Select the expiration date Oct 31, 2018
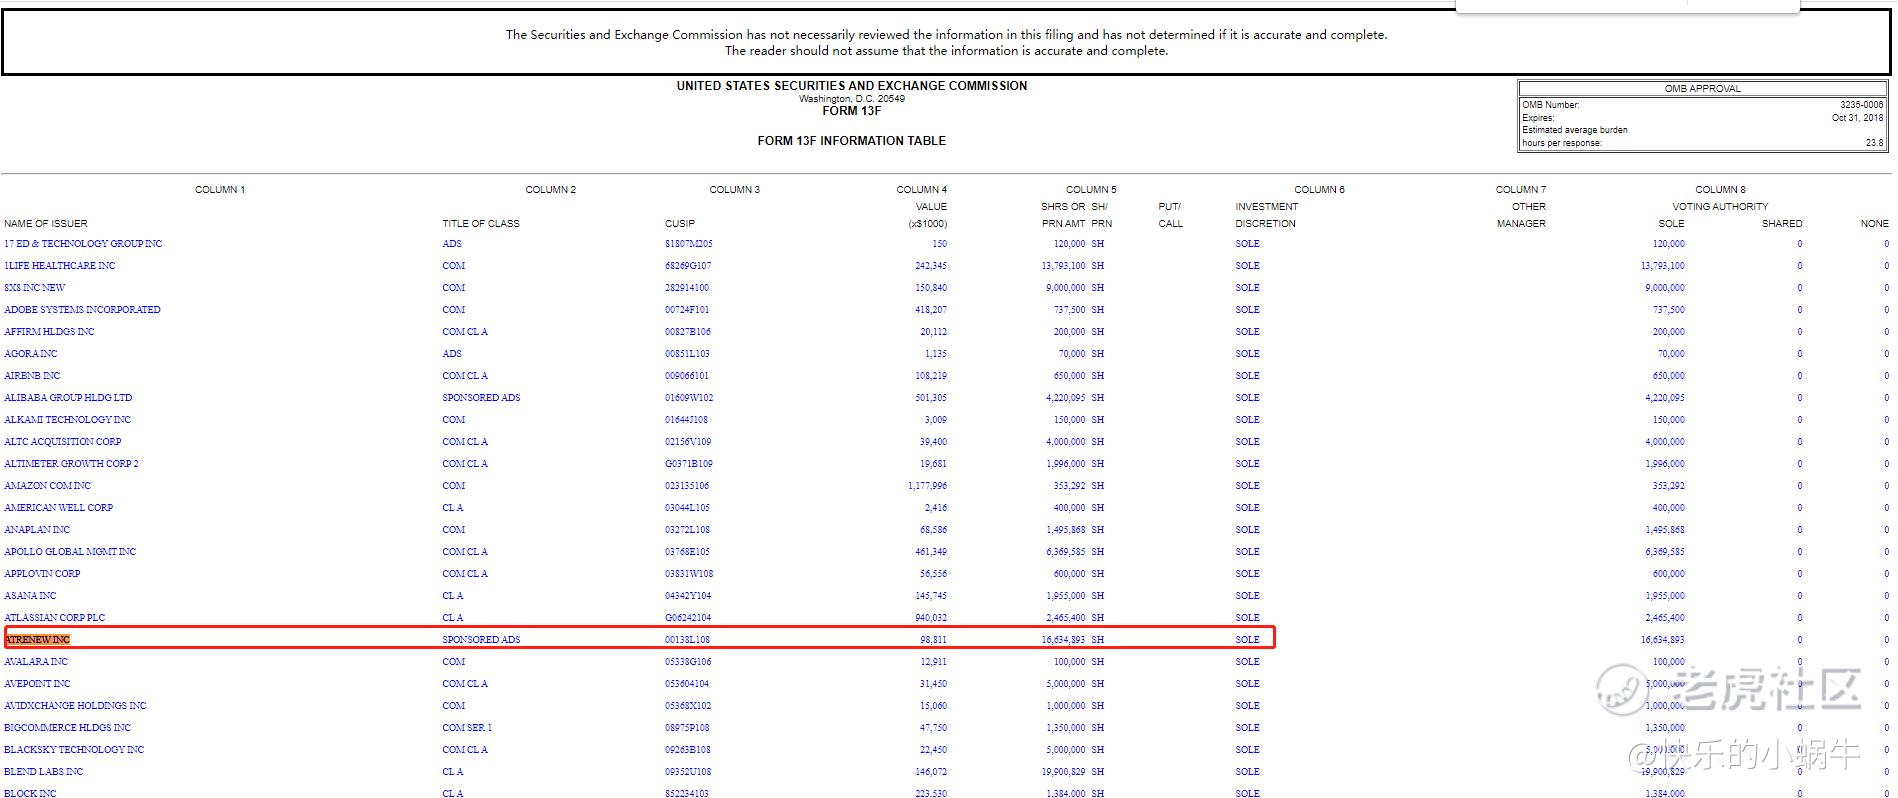This screenshot has height=798, width=1898. tap(1857, 118)
